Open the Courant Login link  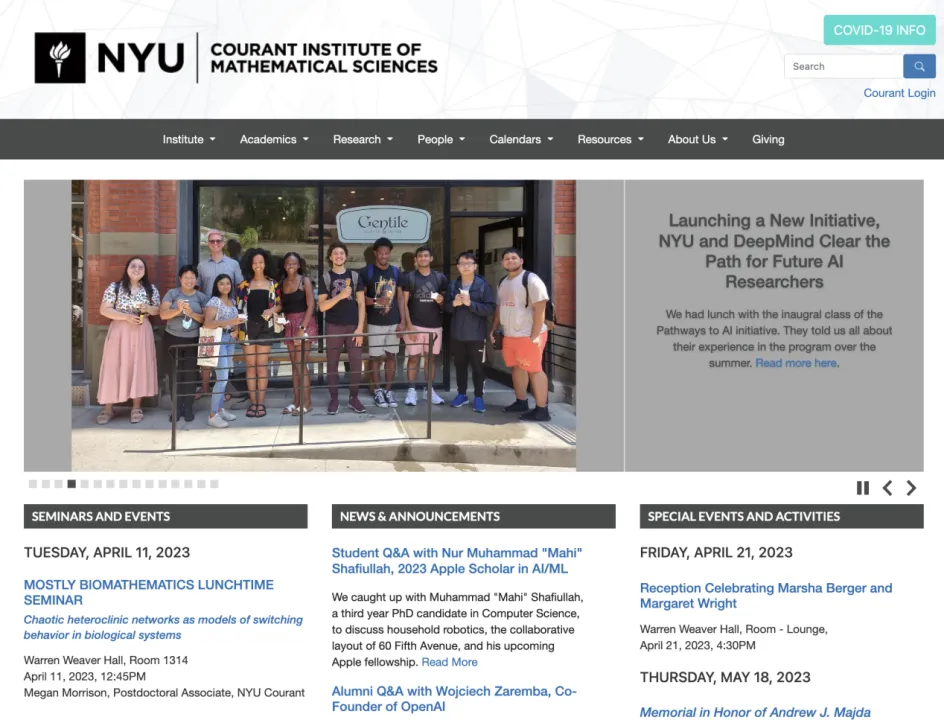coord(899,93)
